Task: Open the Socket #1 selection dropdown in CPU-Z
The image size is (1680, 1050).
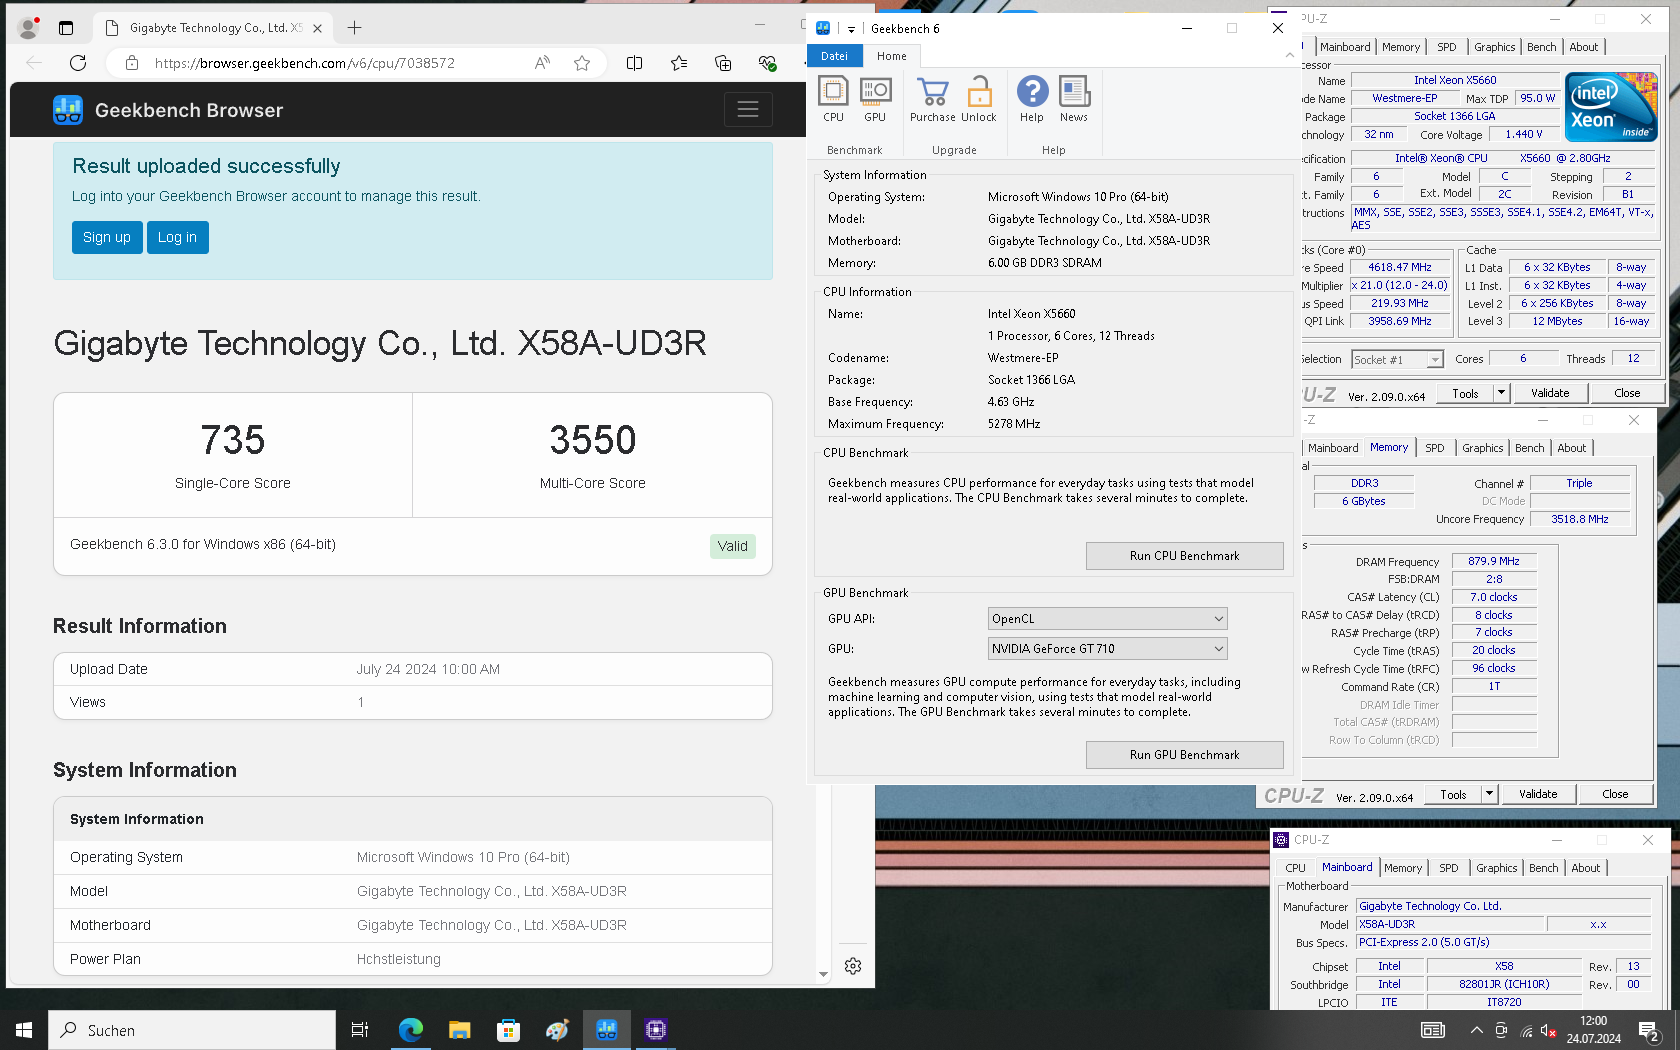Action: pyautogui.click(x=1397, y=360)
